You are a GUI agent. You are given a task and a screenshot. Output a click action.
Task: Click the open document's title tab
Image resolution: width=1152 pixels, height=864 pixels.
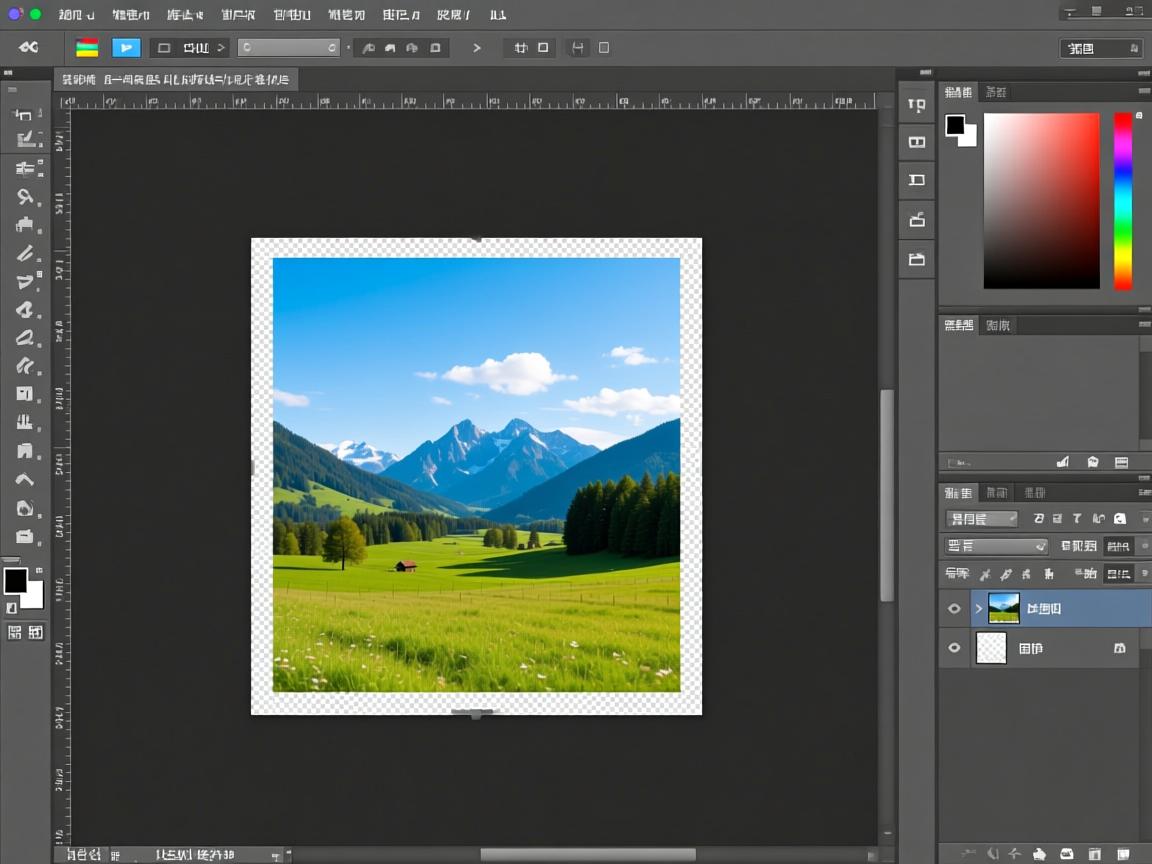coord(175,79)
